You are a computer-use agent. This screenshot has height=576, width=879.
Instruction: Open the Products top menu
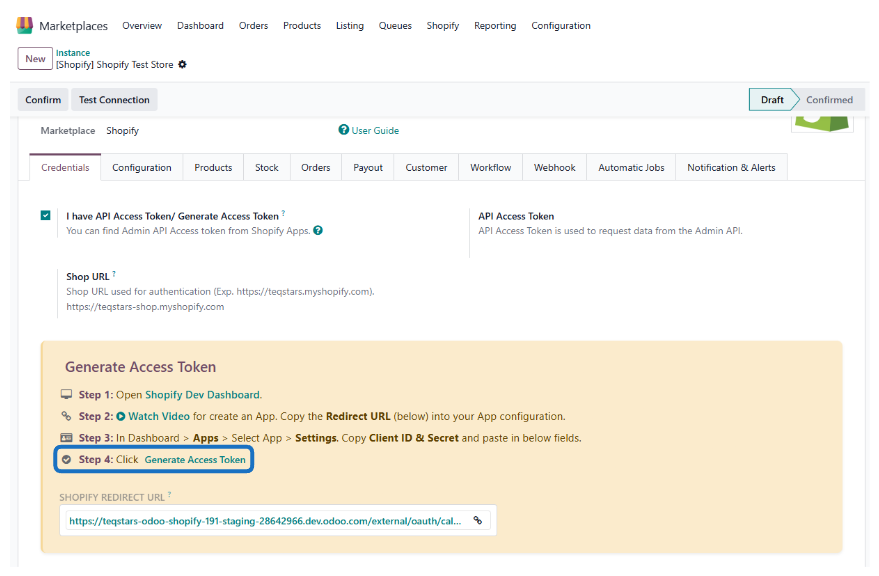point(302,25)
